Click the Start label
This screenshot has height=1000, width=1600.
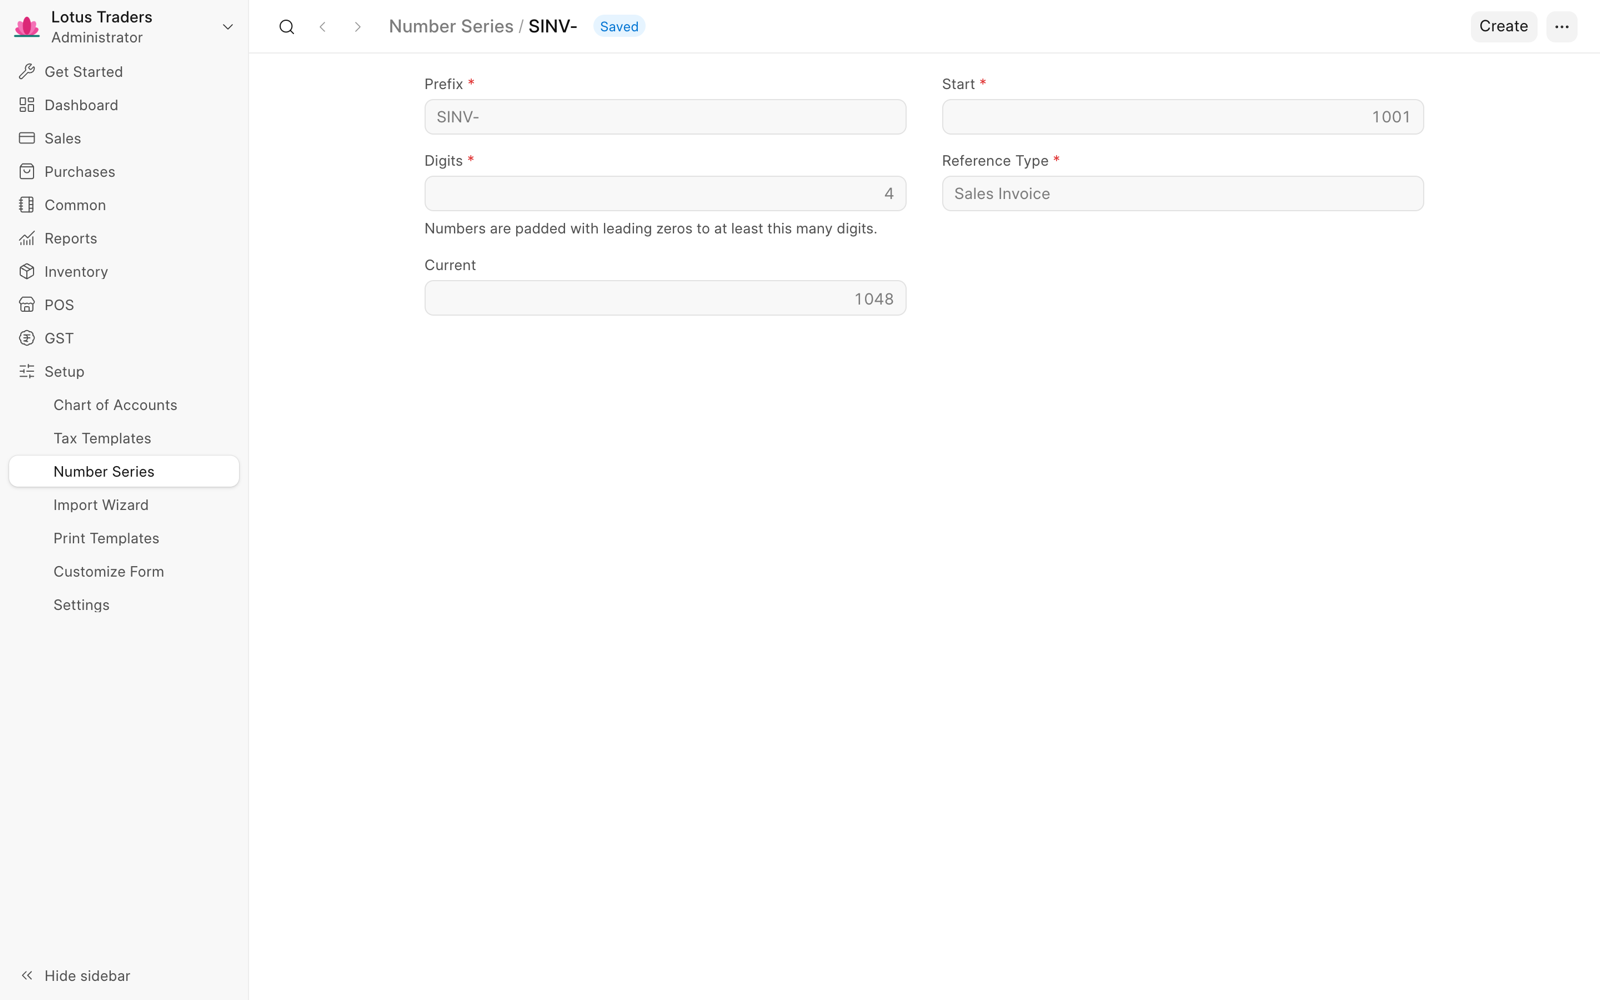click(x=958, y=84)
